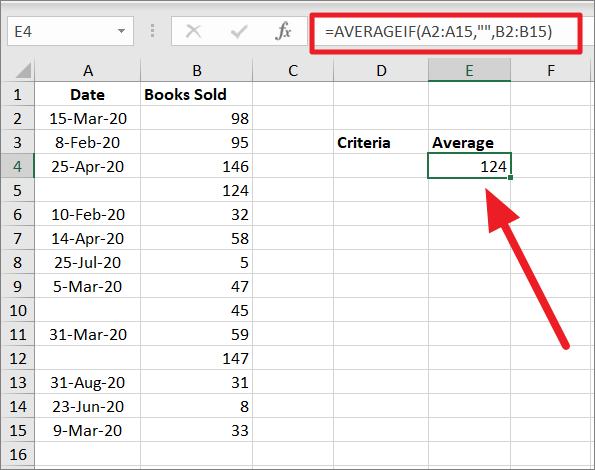Select column E header
Image resolution: width=595 pixels, height=470 pixels.
[469, 71]
